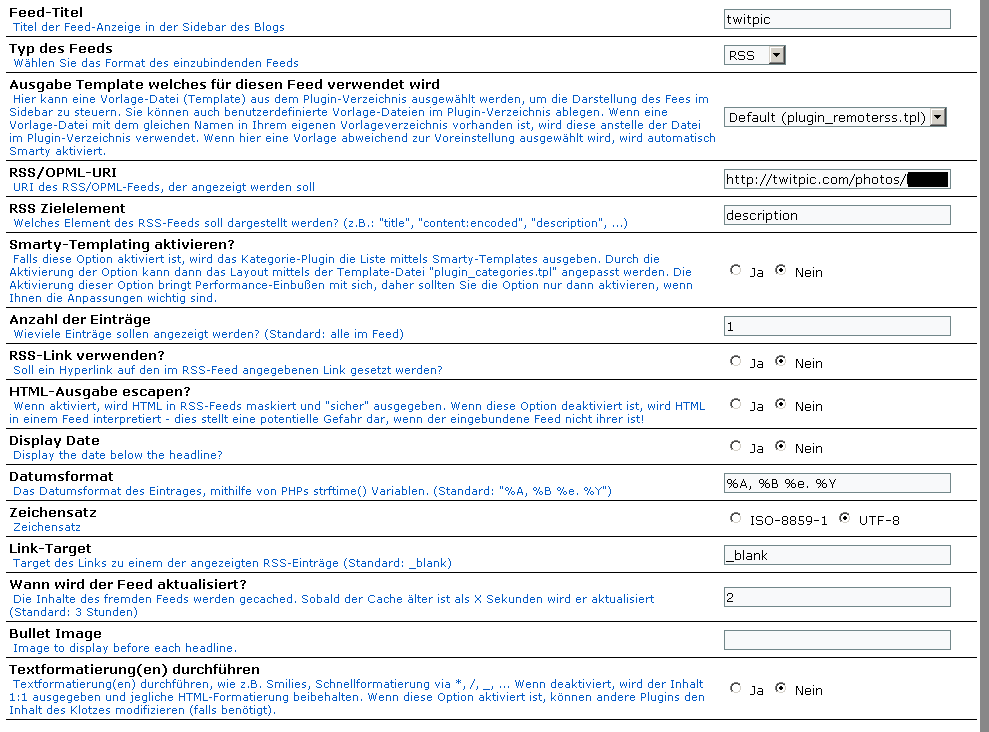The height and width of the screenshot is (732, 989).
Task: Select the RSS/OPML-URI address field
Action: 837,179
